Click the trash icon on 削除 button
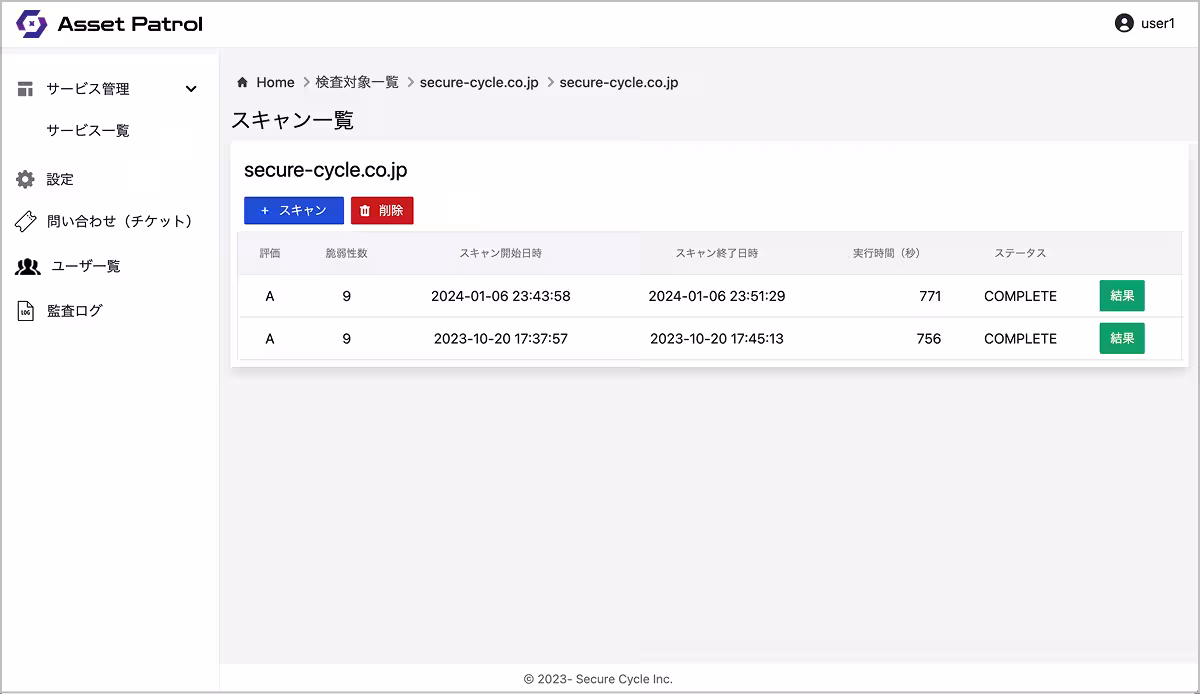The height and width of the screenshot is (694, 1200). (363, 211)
